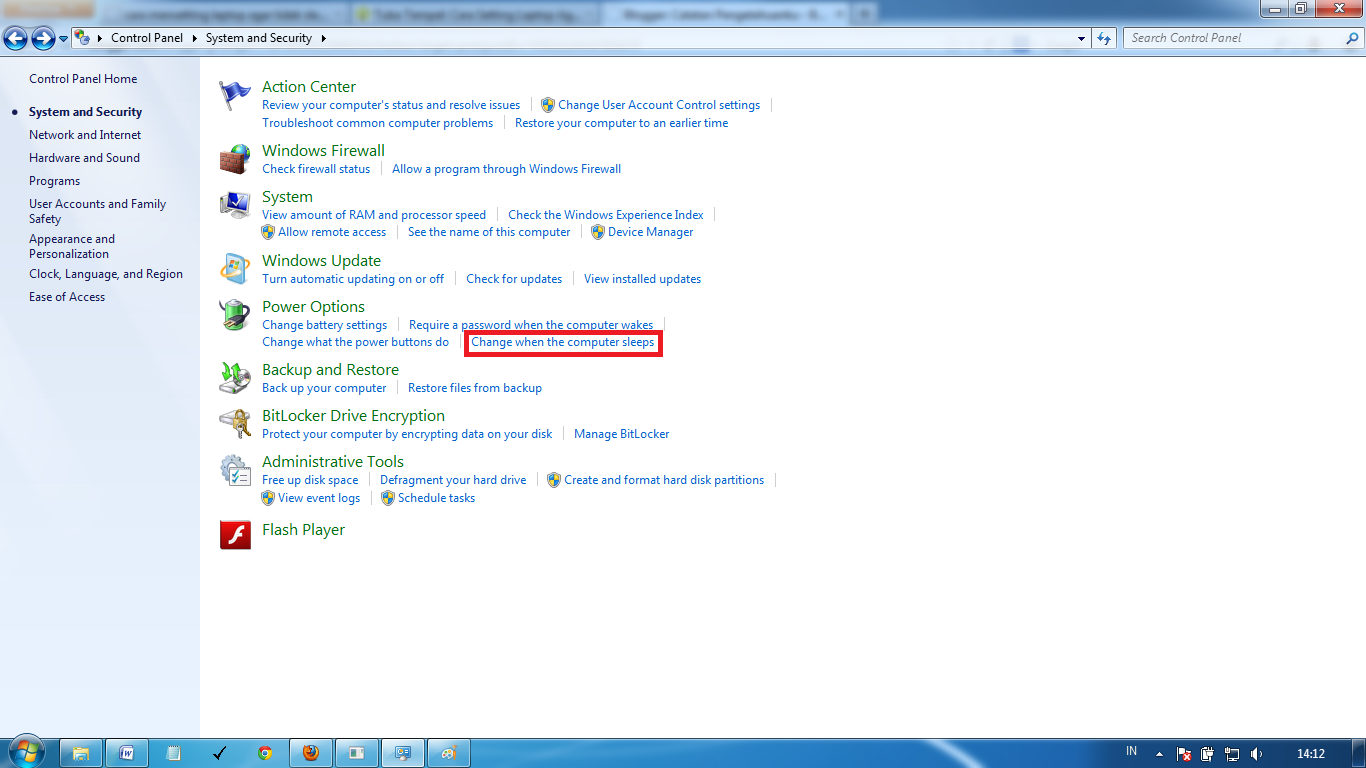Open Microsoft Word from the taskbar
Viewport: 1366px width, 768px height.
point(127,753)
